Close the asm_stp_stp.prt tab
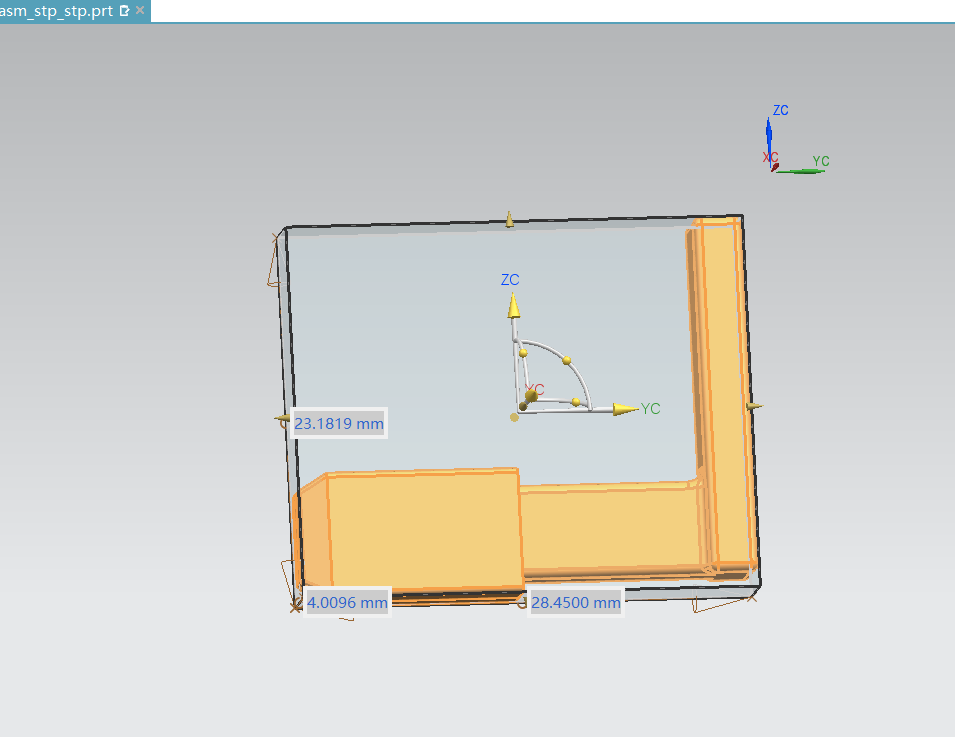 (x=139, y=11)
